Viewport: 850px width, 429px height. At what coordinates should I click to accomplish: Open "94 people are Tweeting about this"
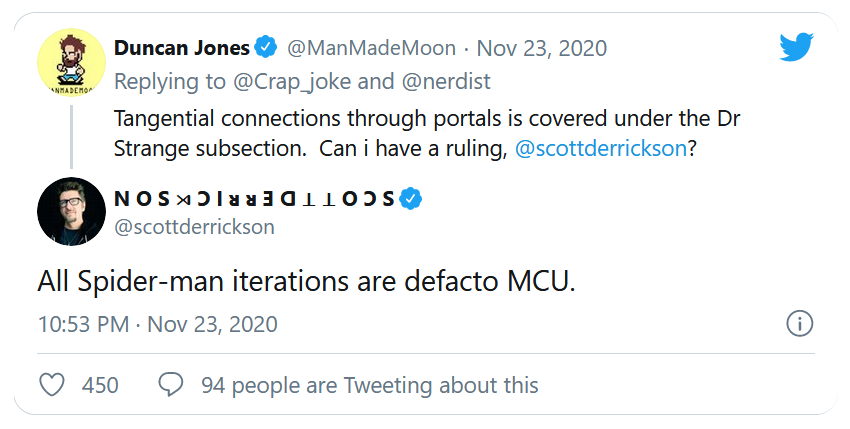click(369, 385)
